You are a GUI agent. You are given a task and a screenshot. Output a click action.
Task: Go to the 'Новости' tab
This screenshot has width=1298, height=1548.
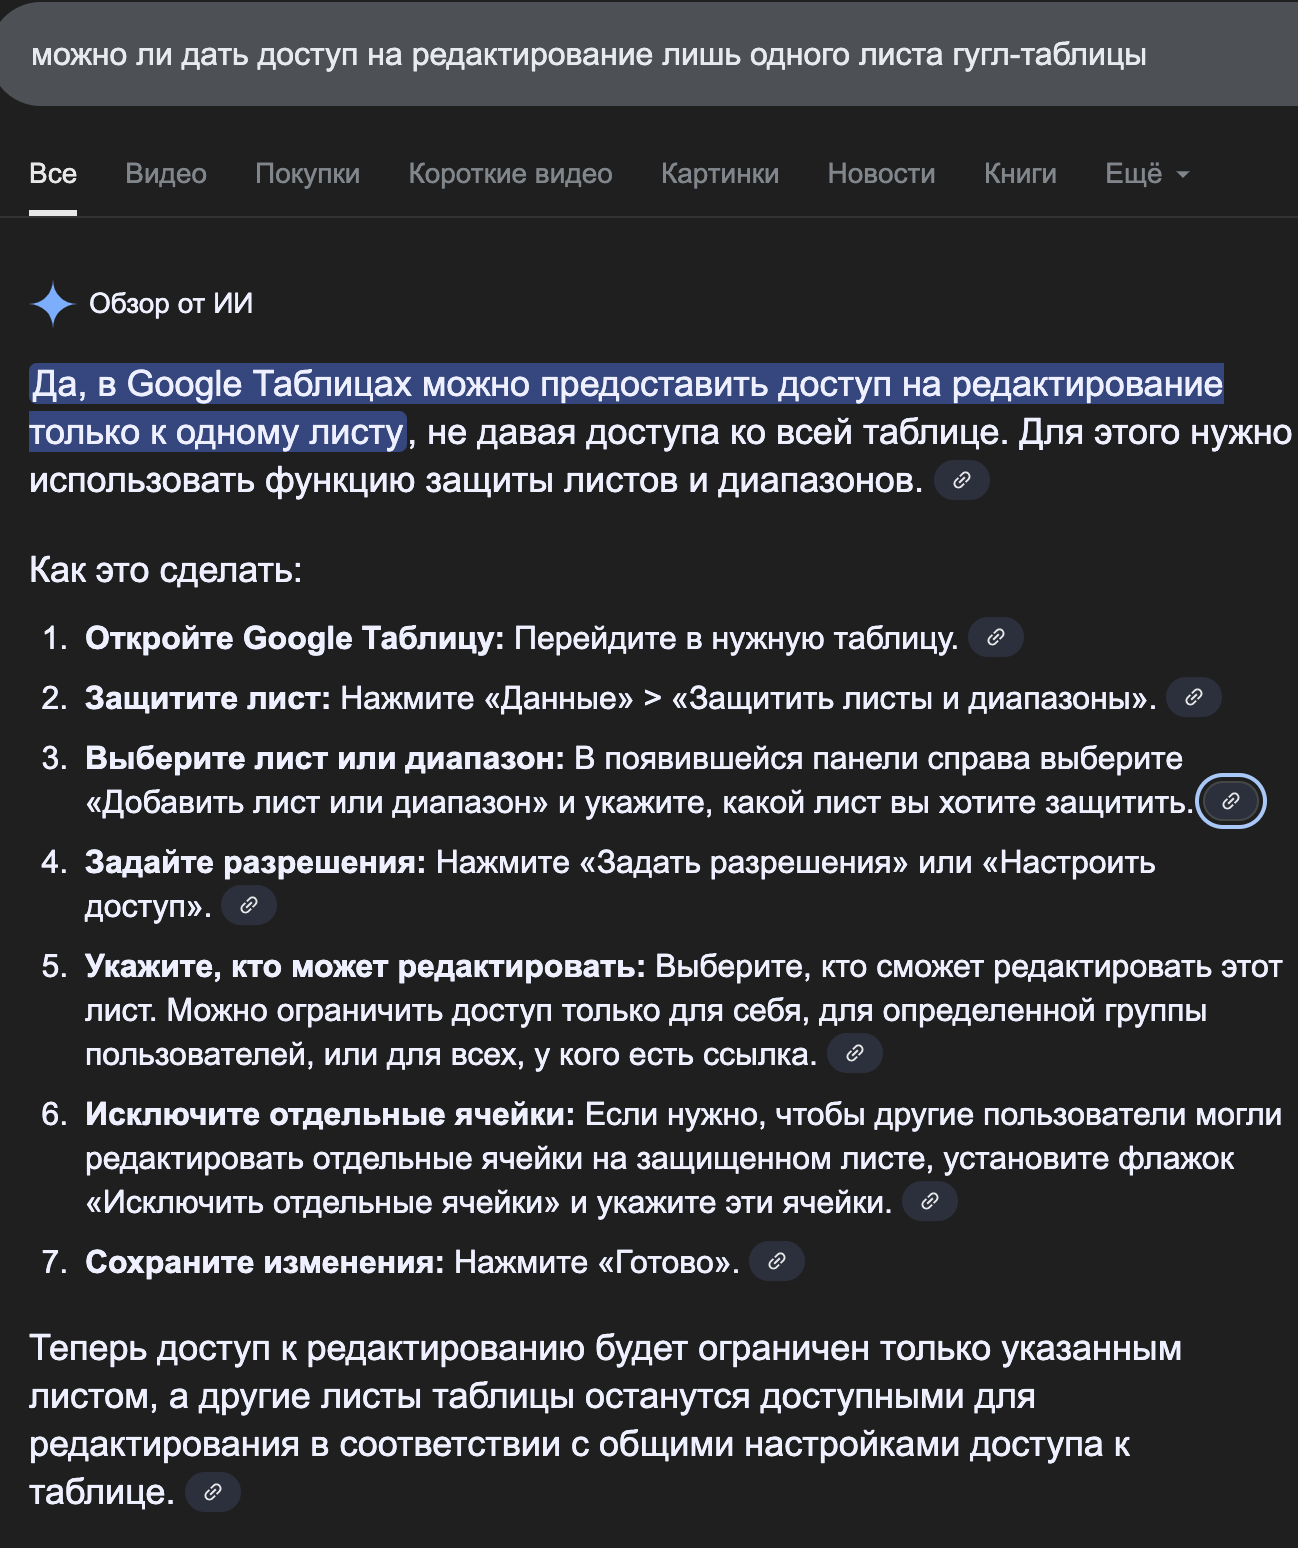point(881,174)
